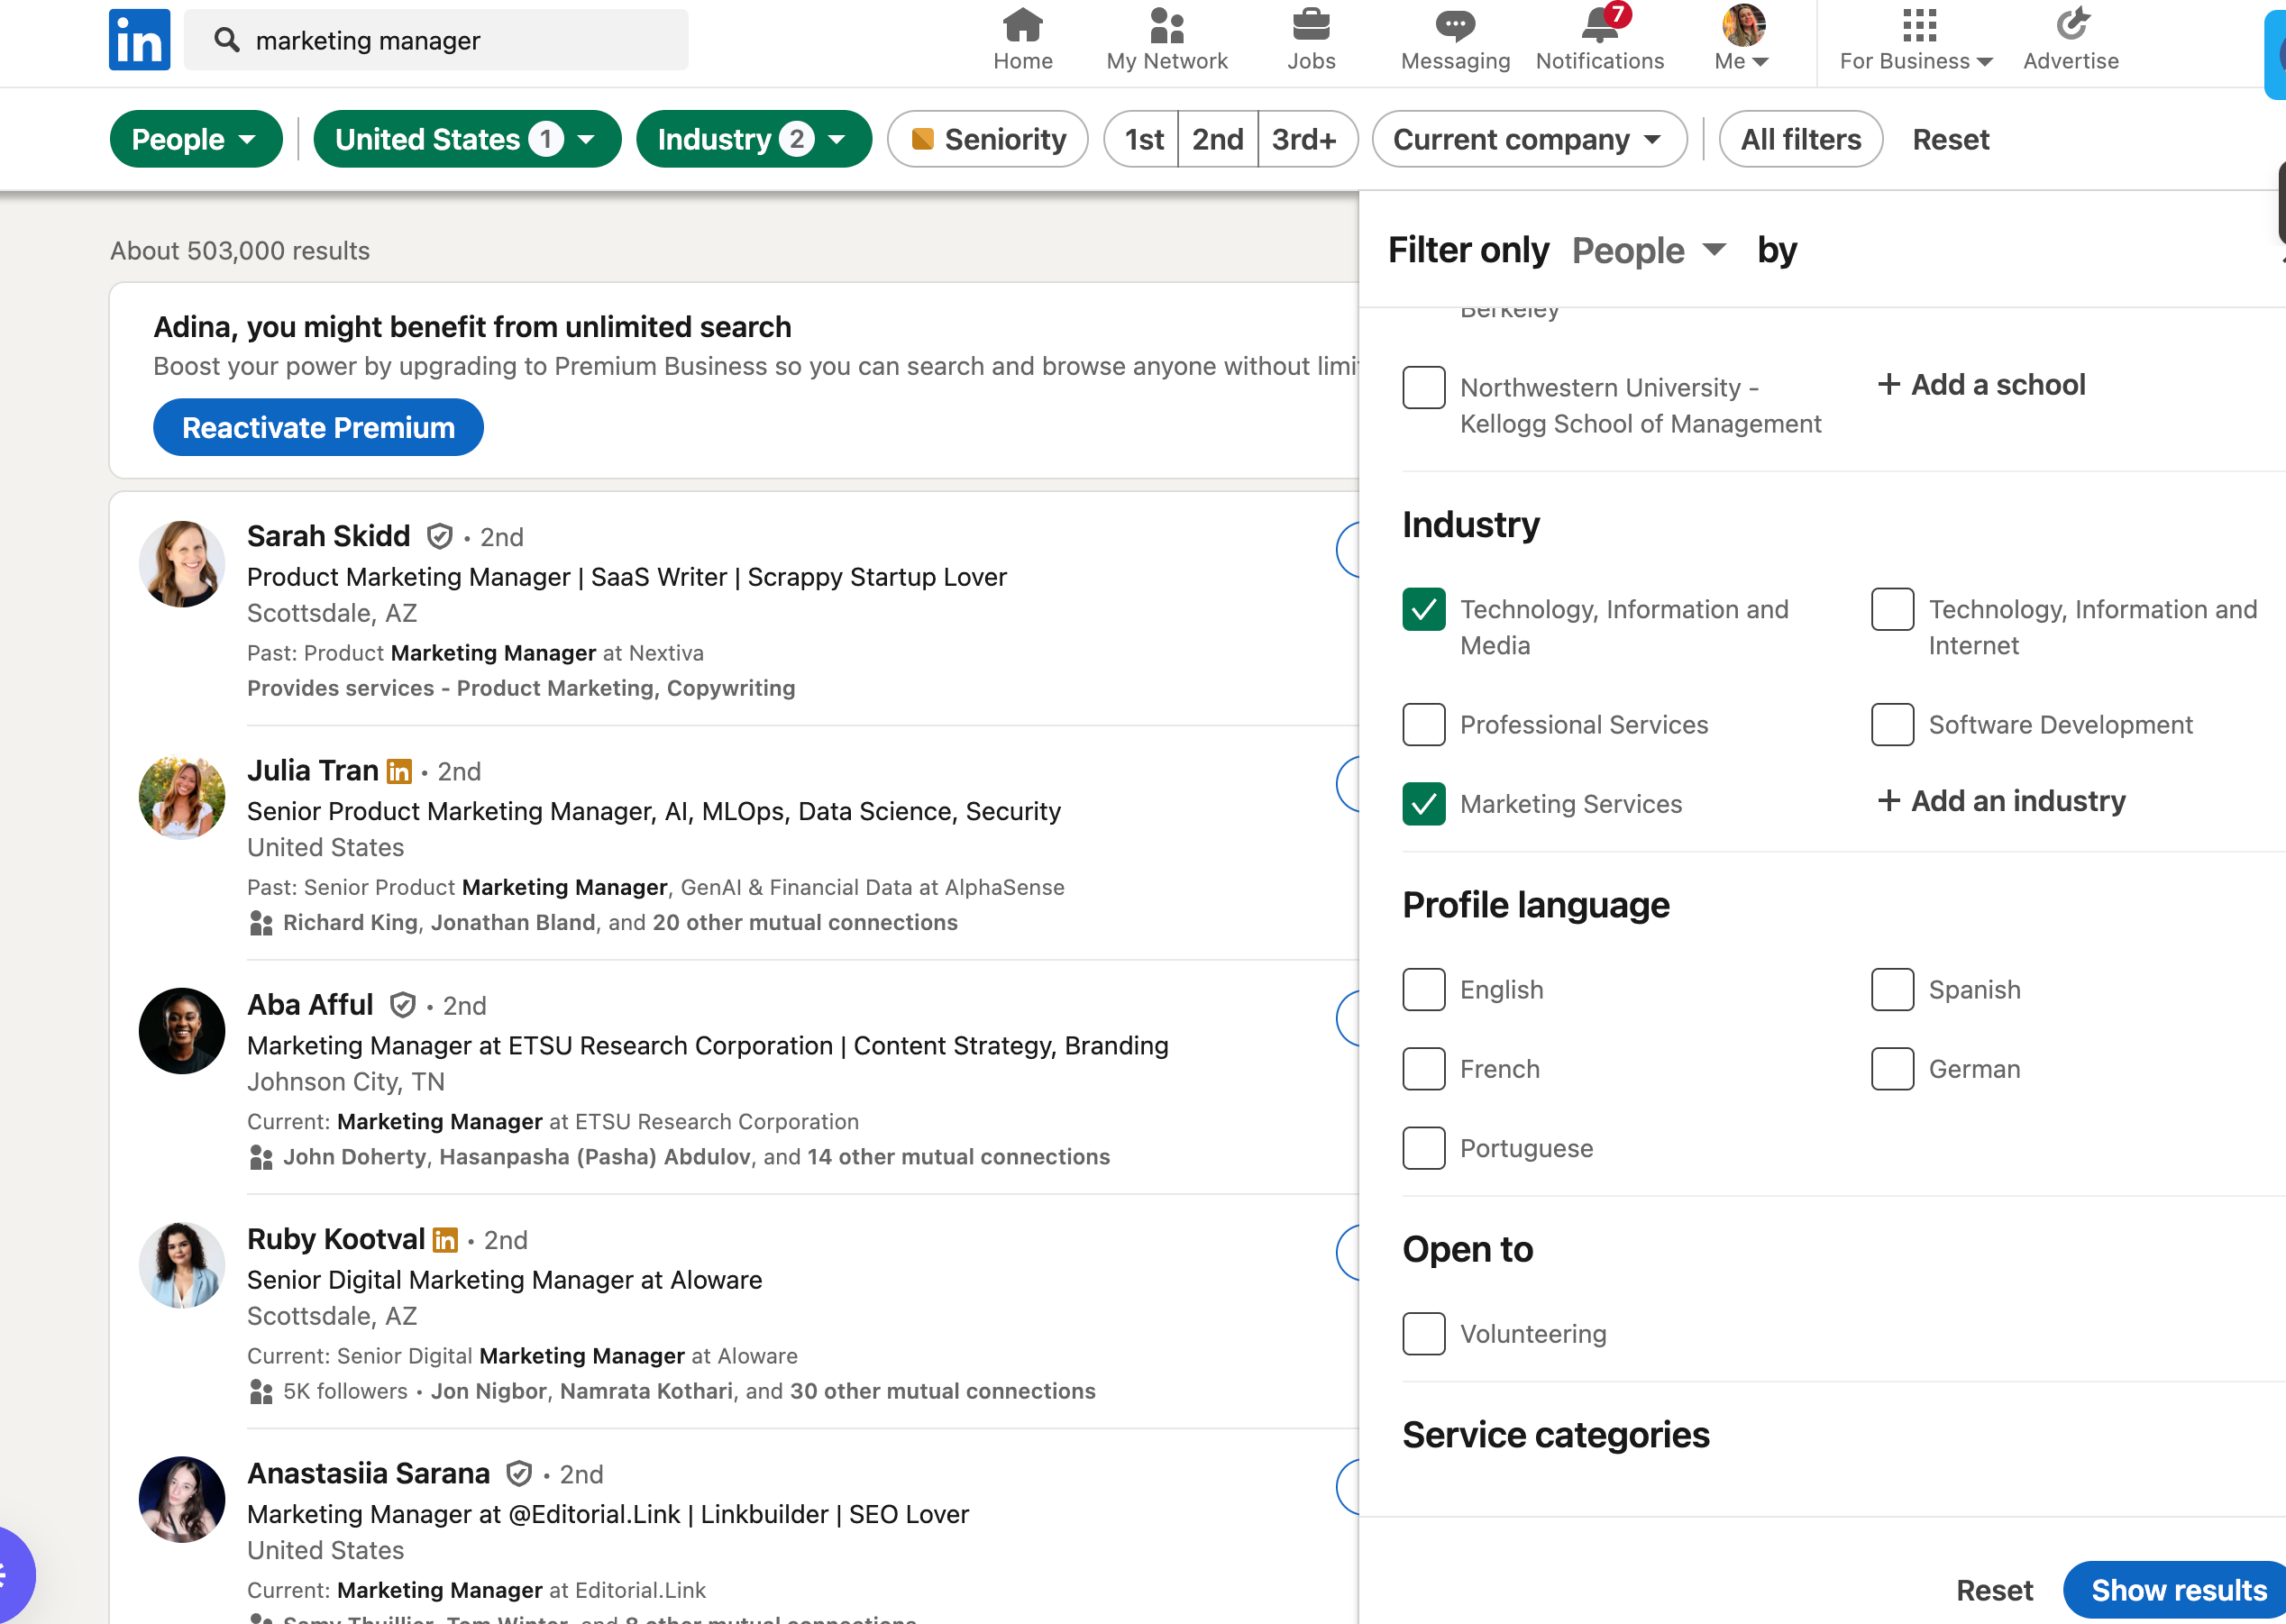
Task: Open the Current company dropdown
Action: pyautogui.click(x=1528, y=139)
